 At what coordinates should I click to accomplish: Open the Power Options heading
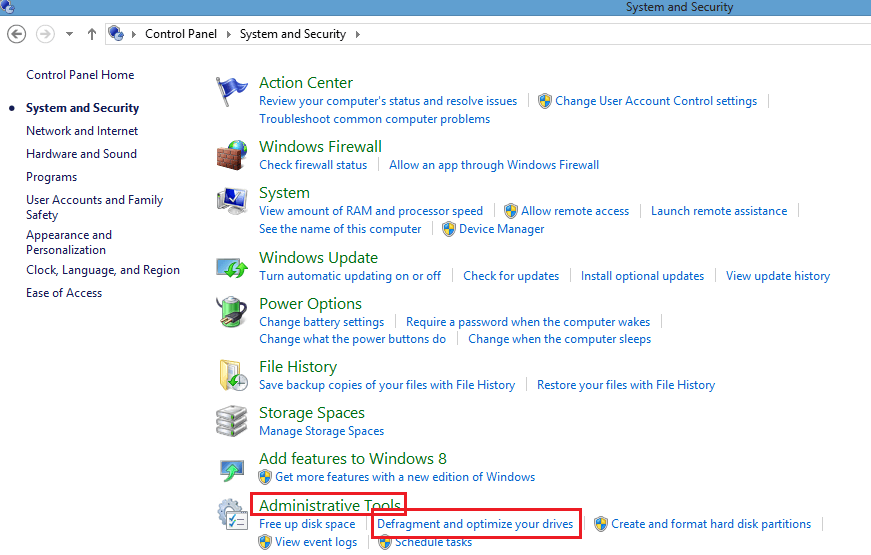[x=310, y=304]
